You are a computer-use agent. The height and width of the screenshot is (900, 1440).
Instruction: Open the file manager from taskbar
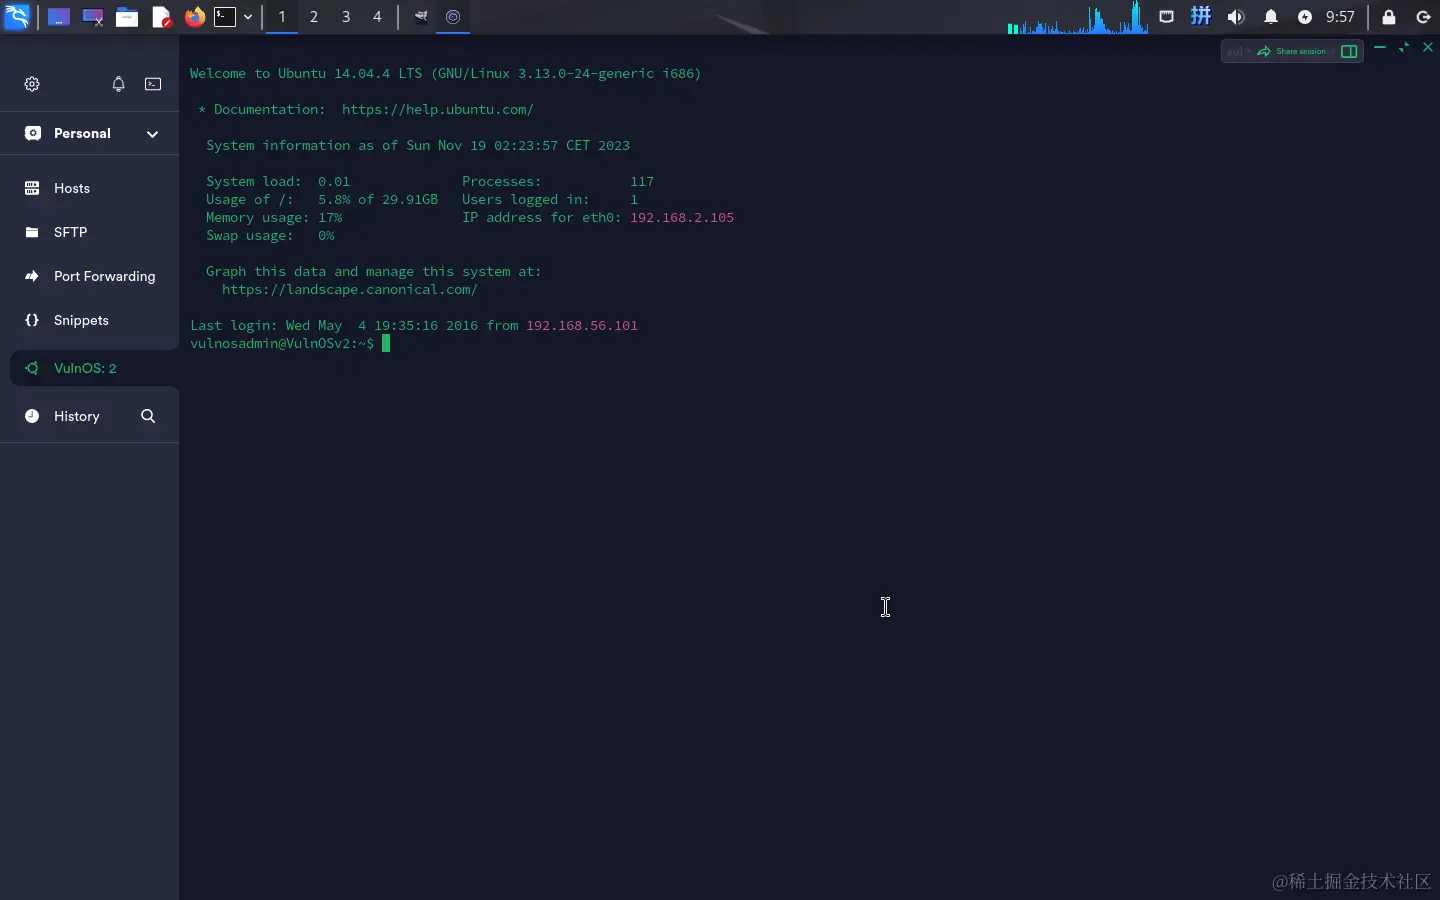127,17
